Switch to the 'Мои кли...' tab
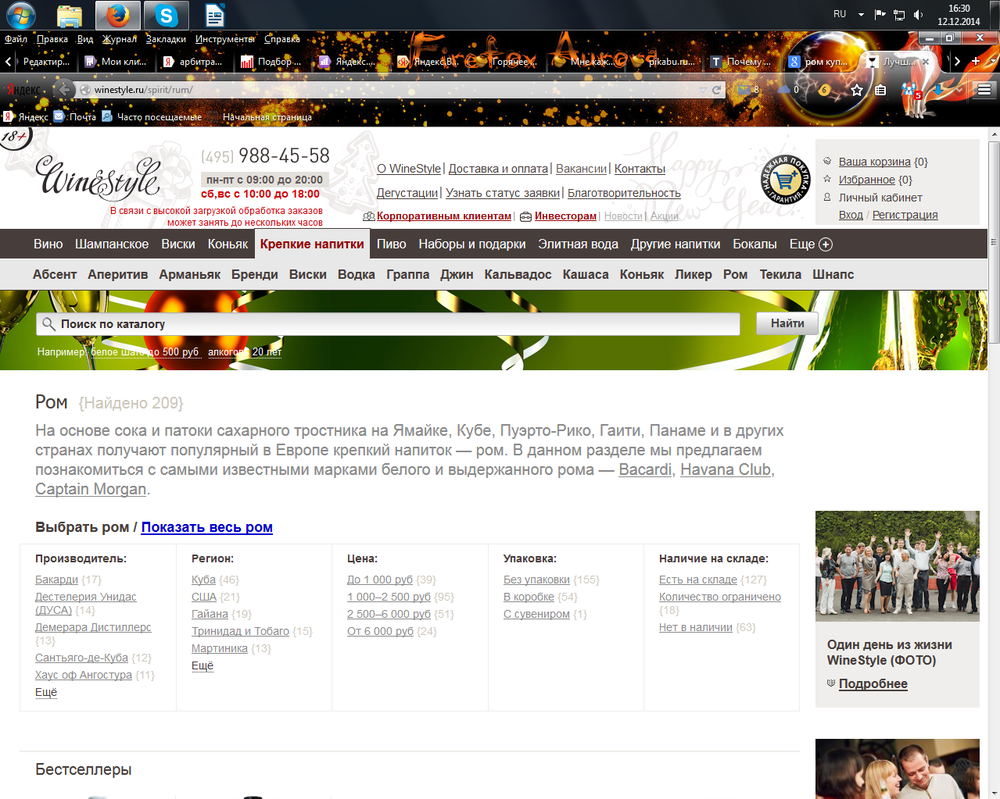Viewport: 1000px width, 799px height. tap(117, 62)
